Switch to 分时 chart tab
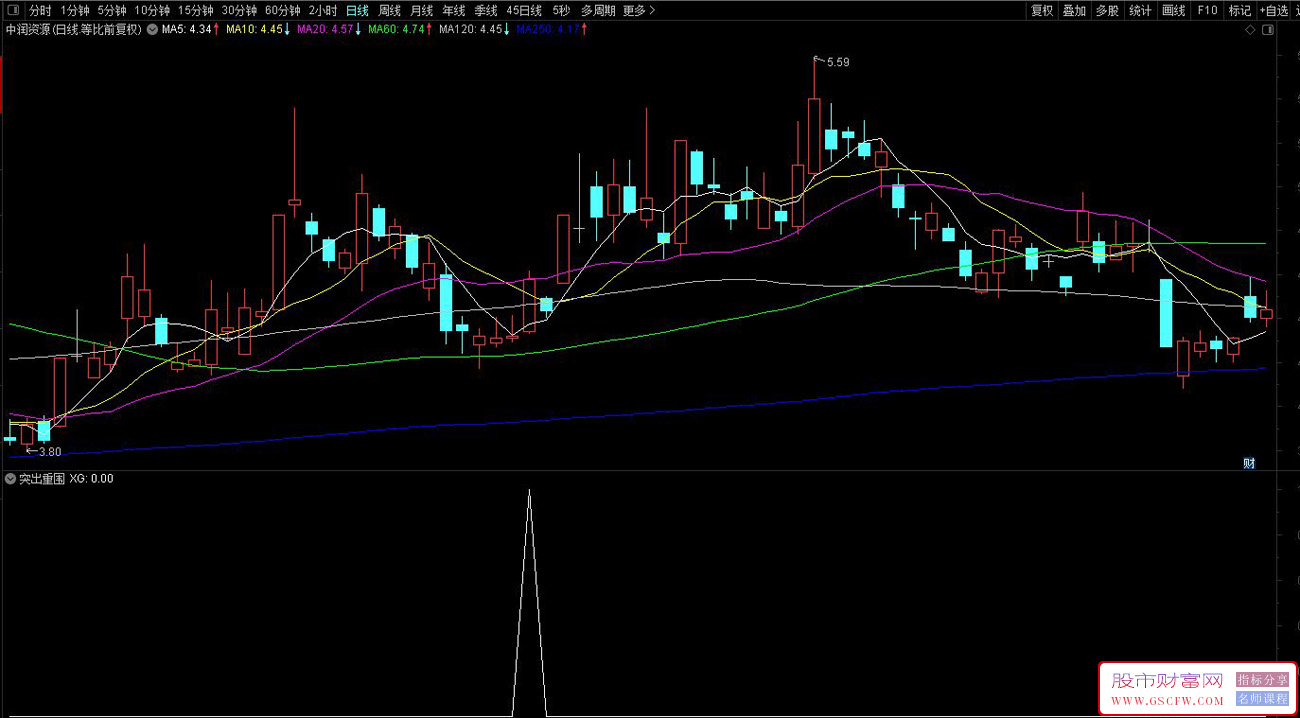1300x718 pixels. pos(40,10)
